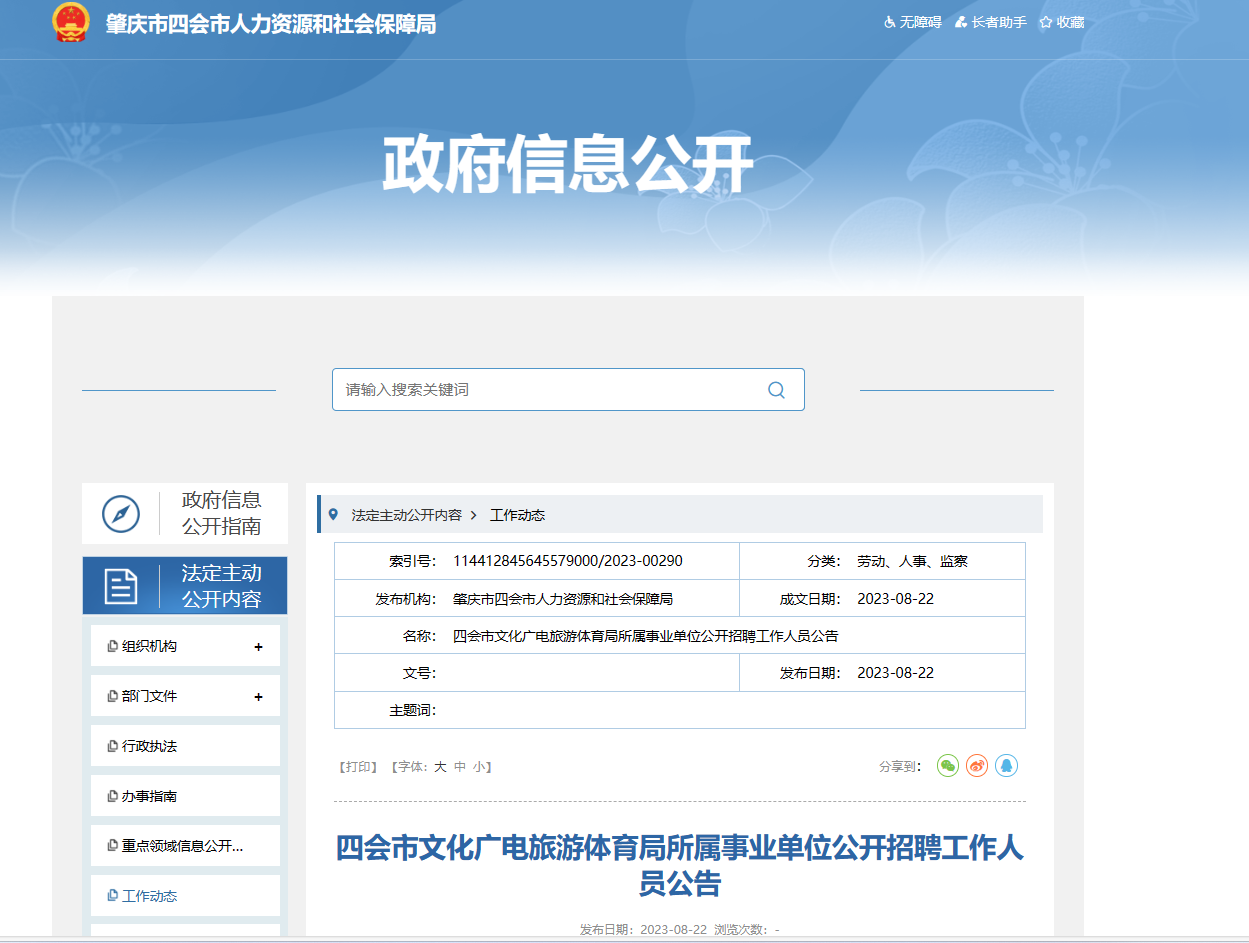Click the document icon for 法定主动公开内容
1249x943 pixels.
click(121, 586)
